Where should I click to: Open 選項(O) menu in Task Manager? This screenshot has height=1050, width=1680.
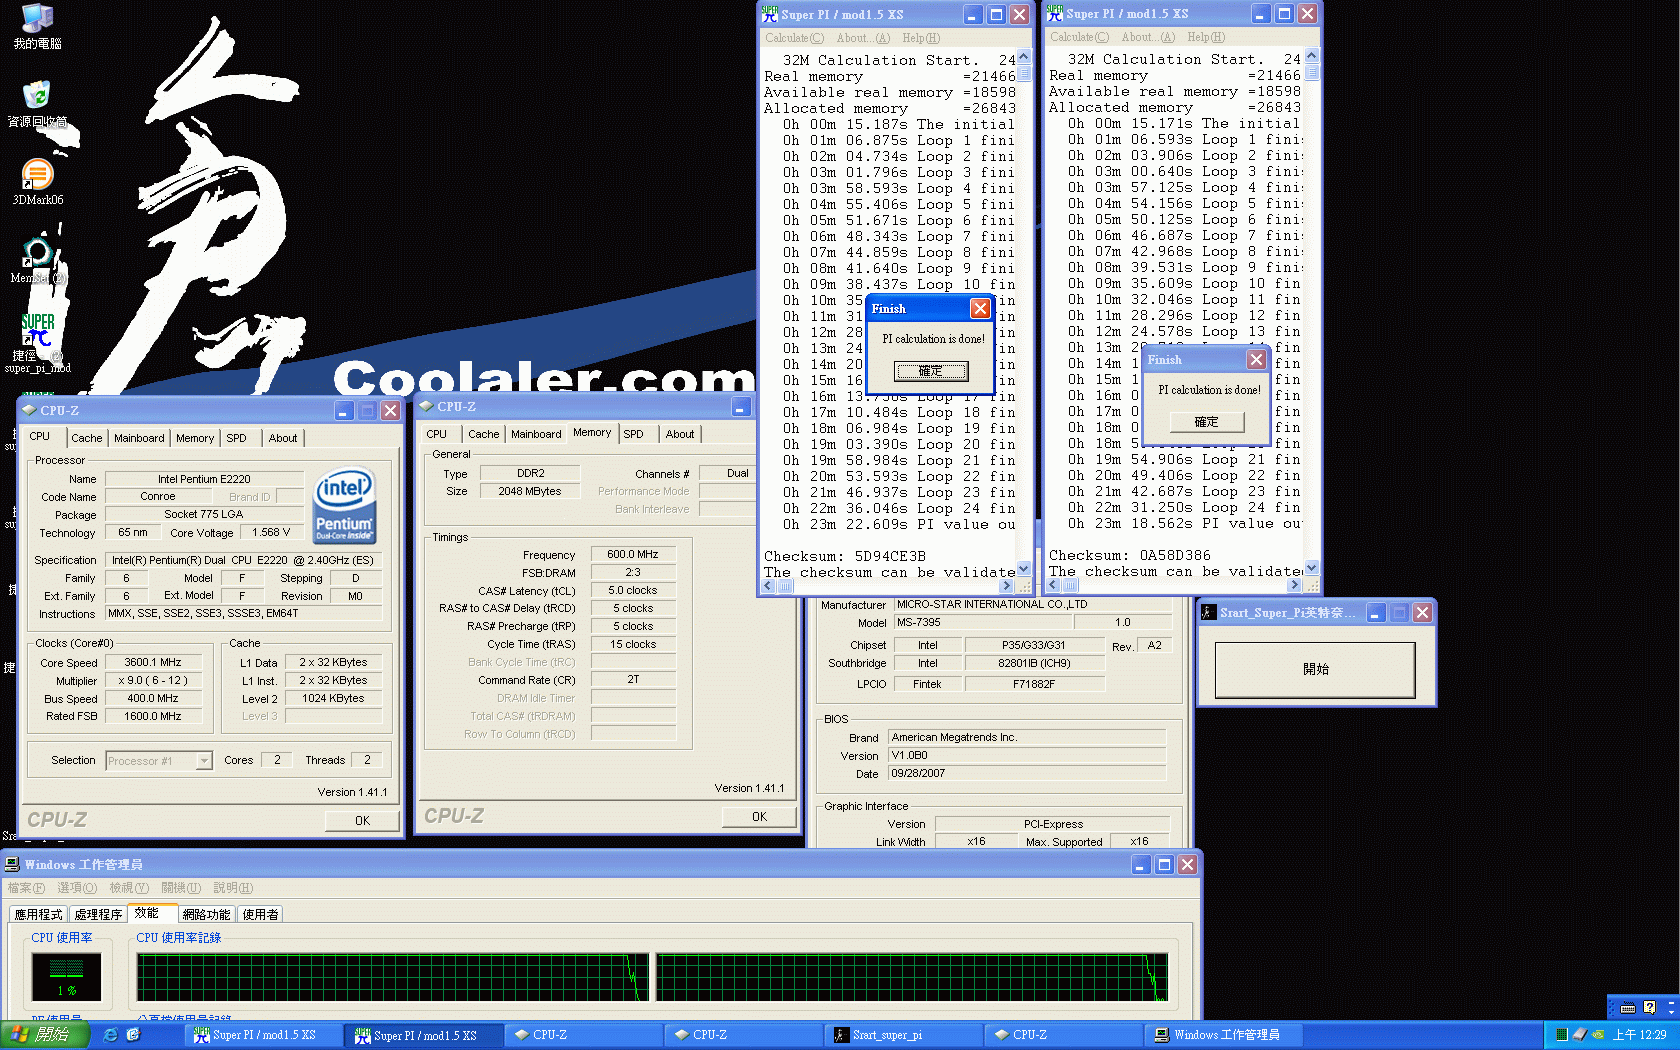click(77, 888)
